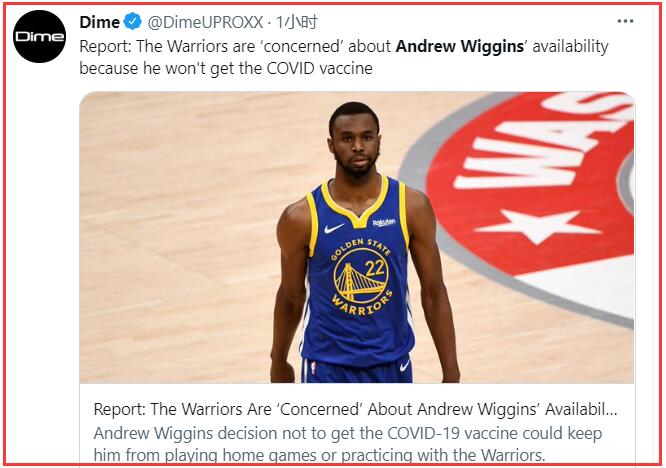The width and height of the screenshot is (666, 468).
Task: Click the Rakuten patch on the jersey
Action: click(x=384, y=223)
